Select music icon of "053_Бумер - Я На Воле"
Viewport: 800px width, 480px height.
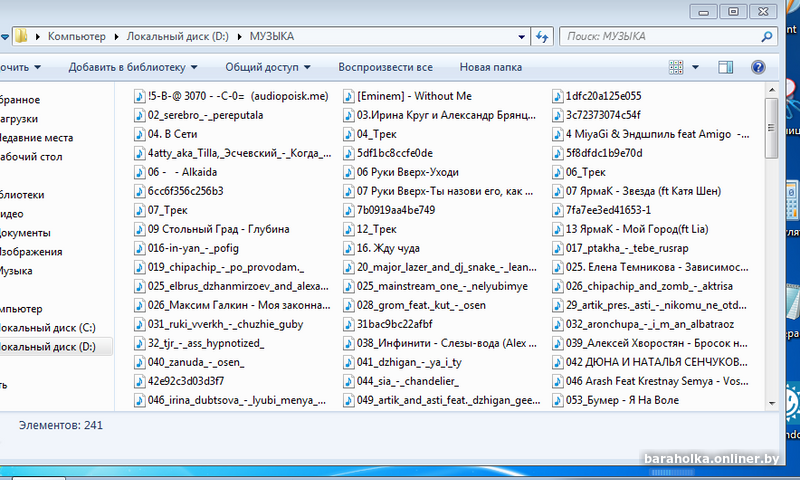[558, 400]
